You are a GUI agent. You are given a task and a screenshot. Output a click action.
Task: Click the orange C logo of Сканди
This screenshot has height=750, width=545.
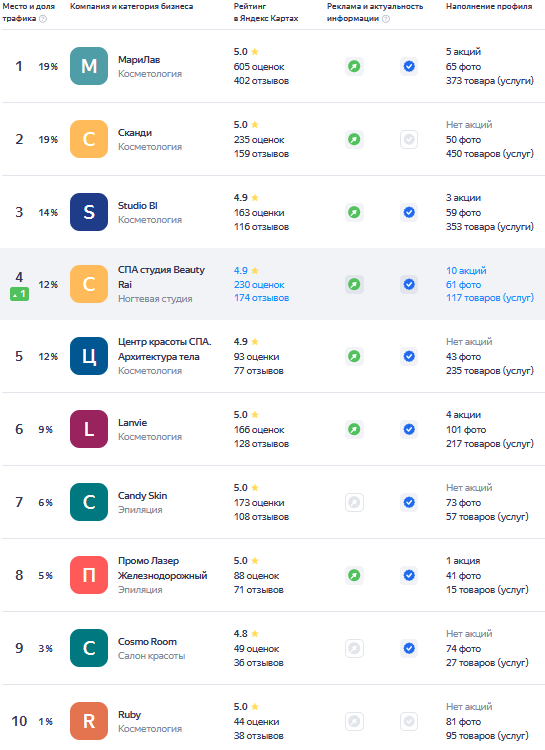pos(89,139)
